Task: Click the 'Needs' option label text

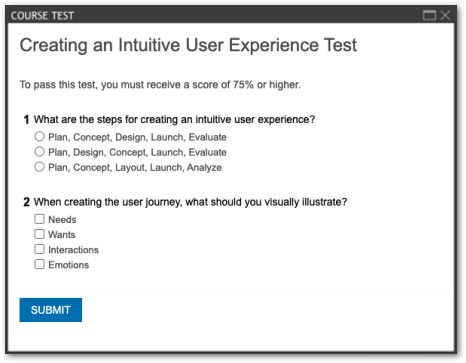Action: click(62, 220)
